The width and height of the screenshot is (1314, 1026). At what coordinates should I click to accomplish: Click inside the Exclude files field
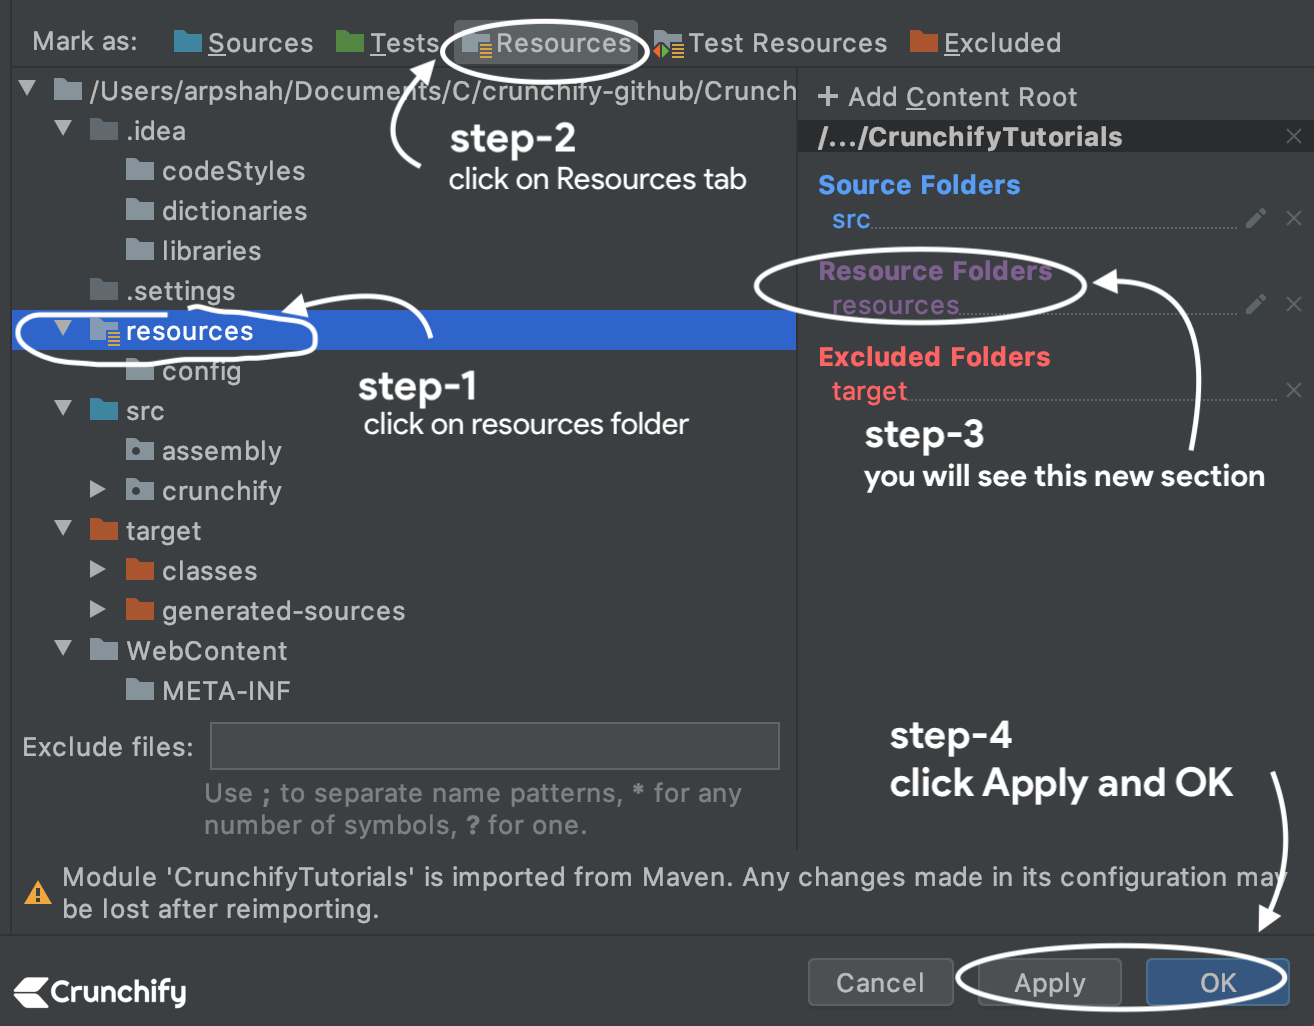click(x=494, y=746)
